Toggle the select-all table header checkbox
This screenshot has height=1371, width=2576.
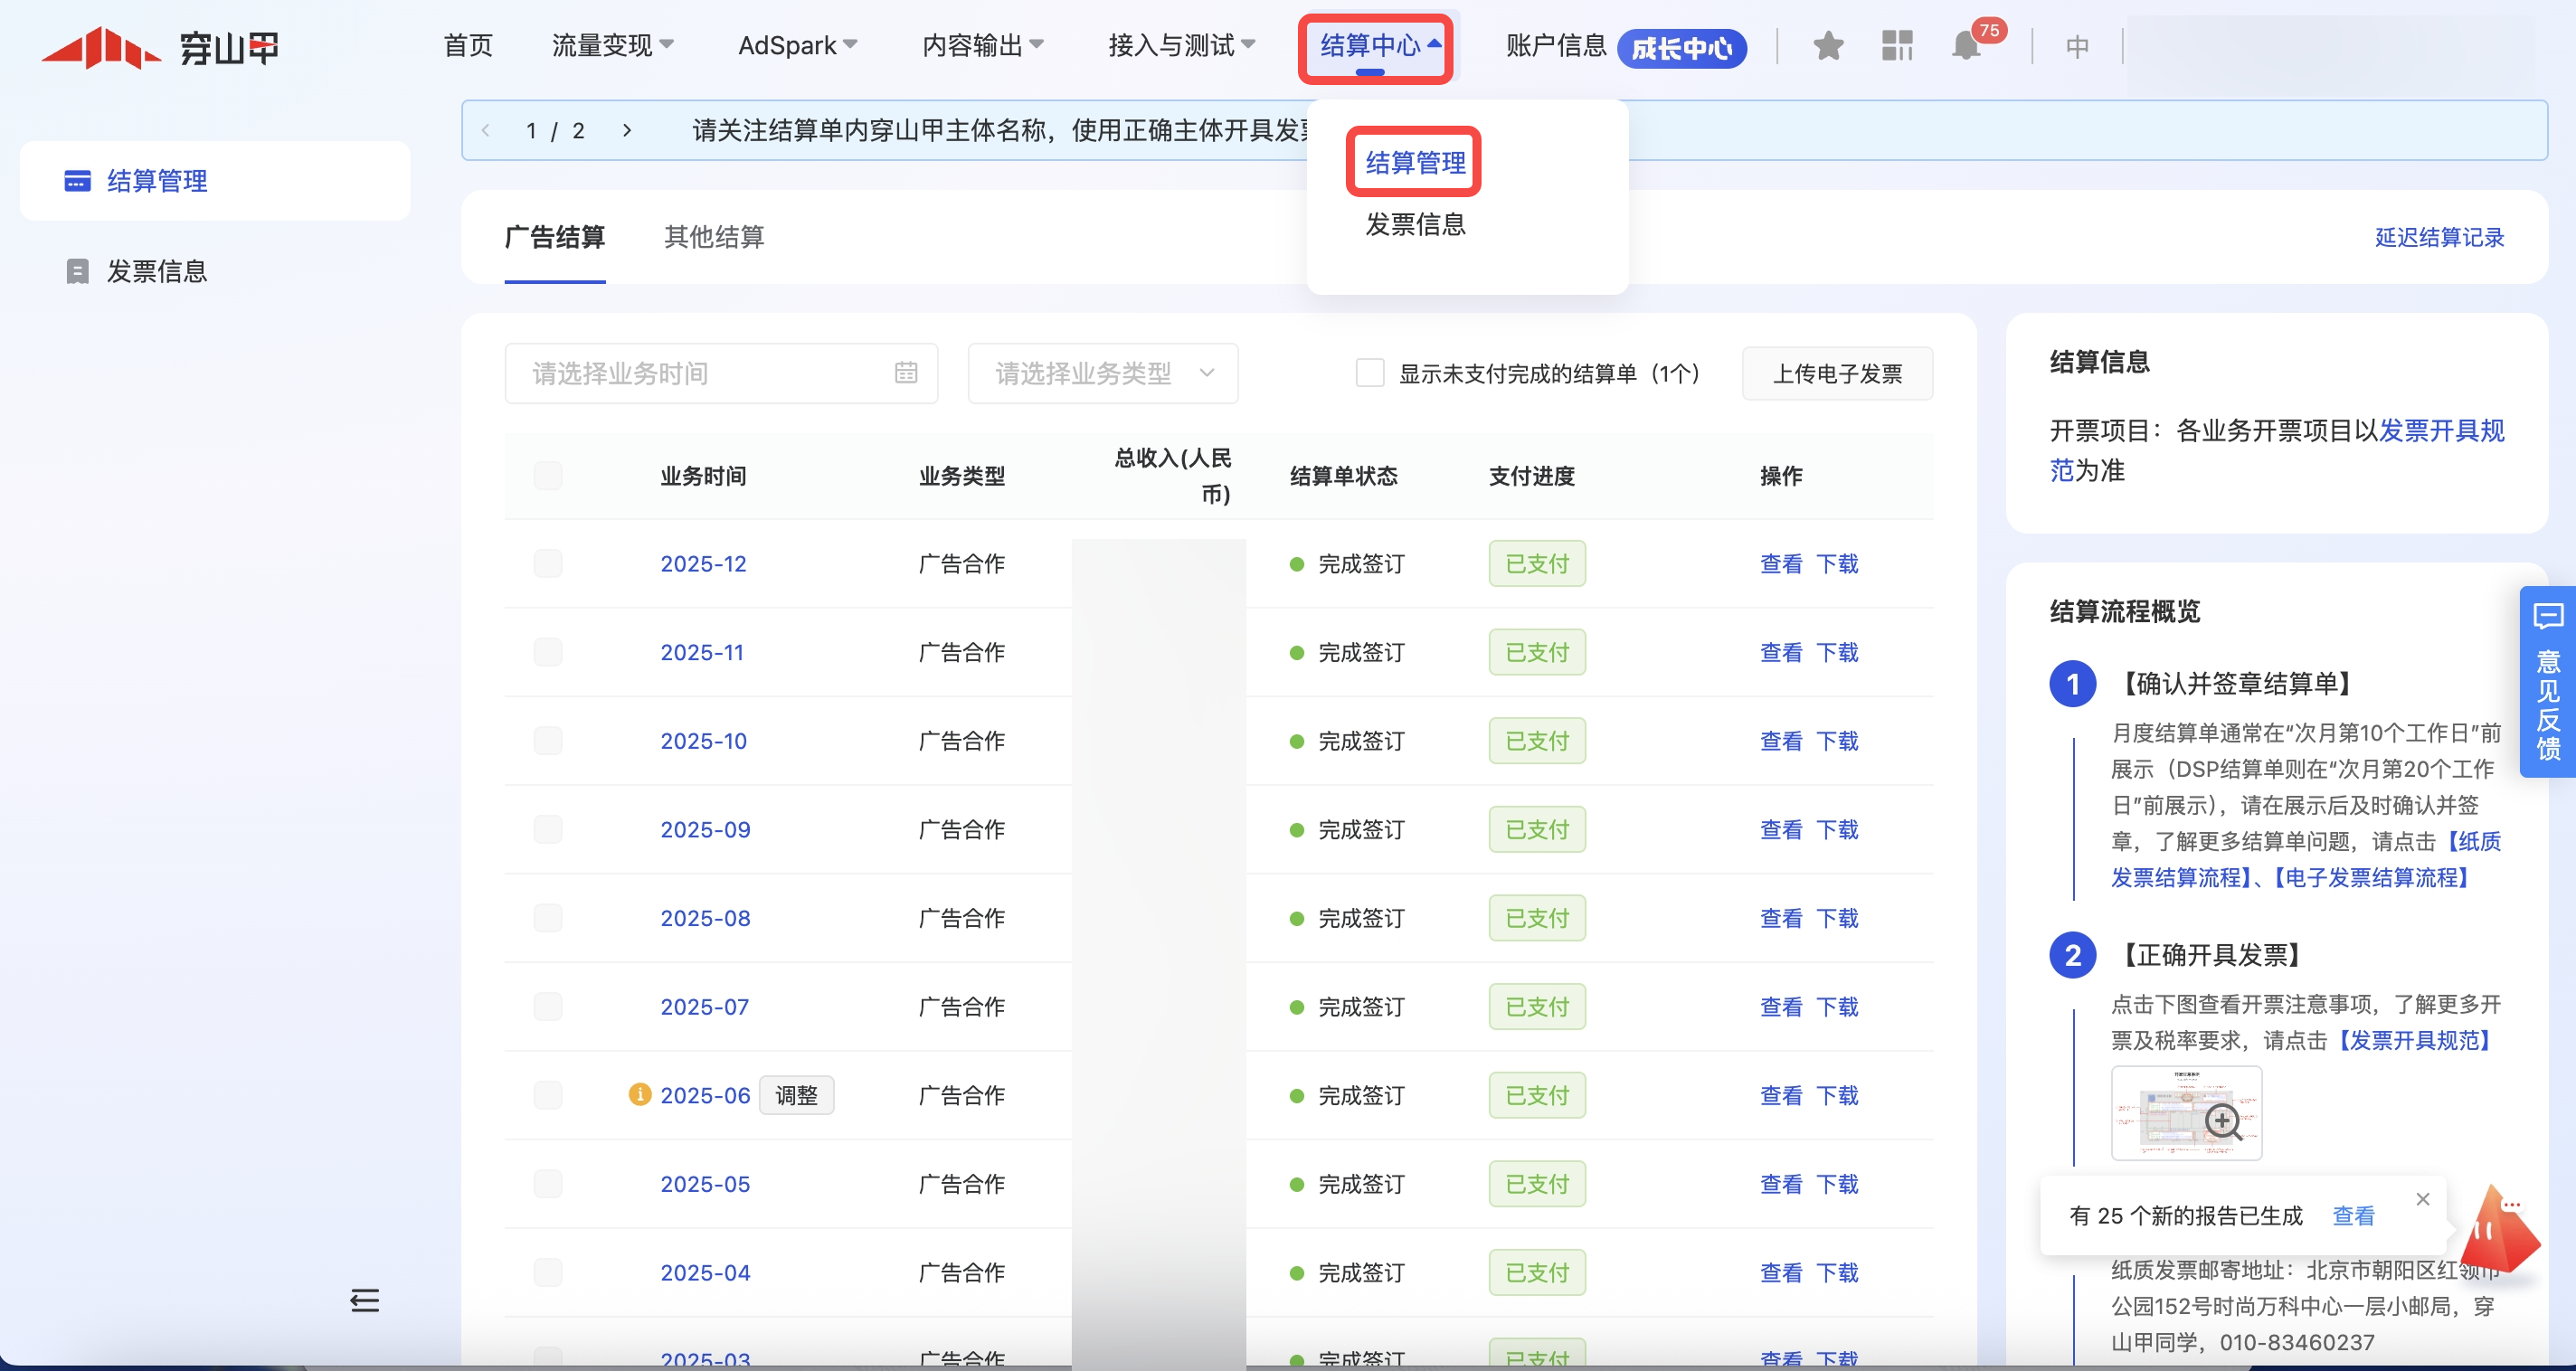click(x=547, y=475)
